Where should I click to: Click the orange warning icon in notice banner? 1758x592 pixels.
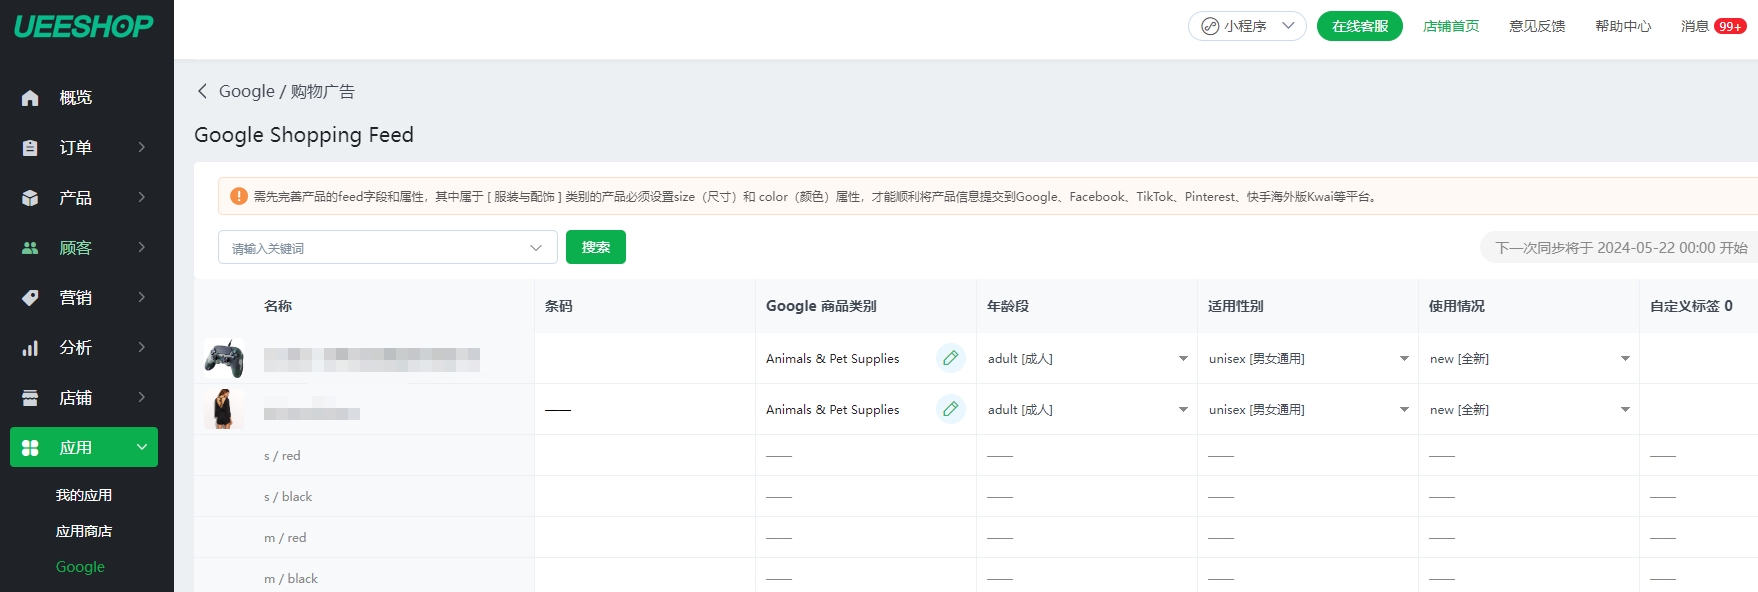click(239, 196)
